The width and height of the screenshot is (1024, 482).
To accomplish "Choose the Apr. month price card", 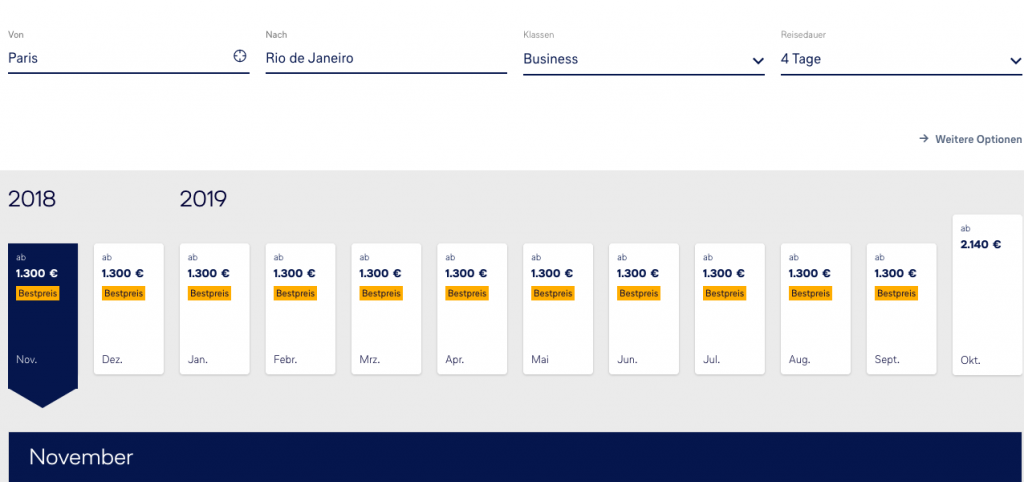I will pyautogui.click(x=473, y=309).
